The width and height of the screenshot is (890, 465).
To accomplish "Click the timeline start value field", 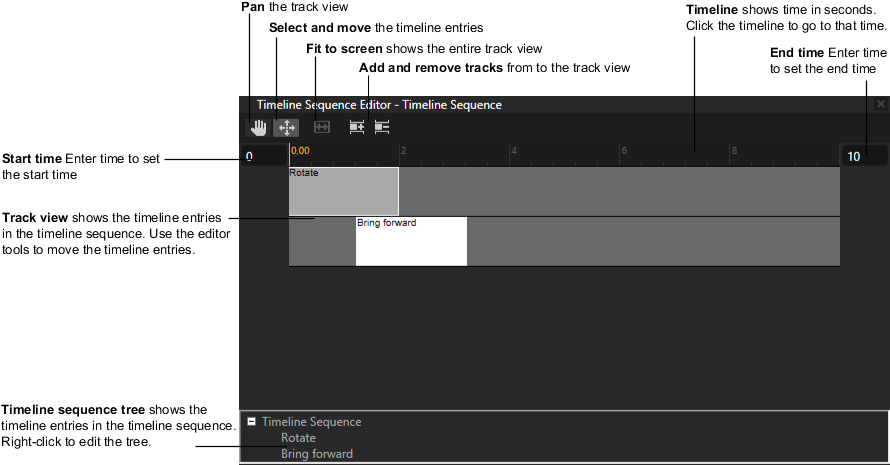I will tap(262, 156).
